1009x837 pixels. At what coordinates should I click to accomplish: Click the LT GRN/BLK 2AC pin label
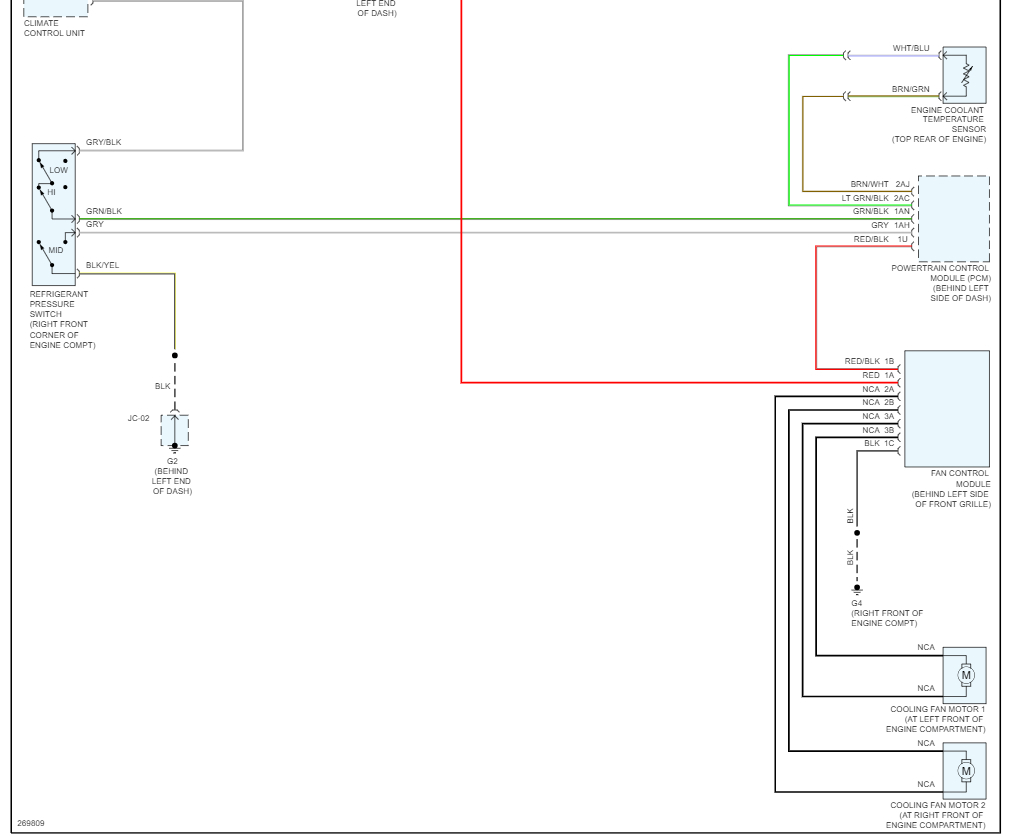point(875,198)
